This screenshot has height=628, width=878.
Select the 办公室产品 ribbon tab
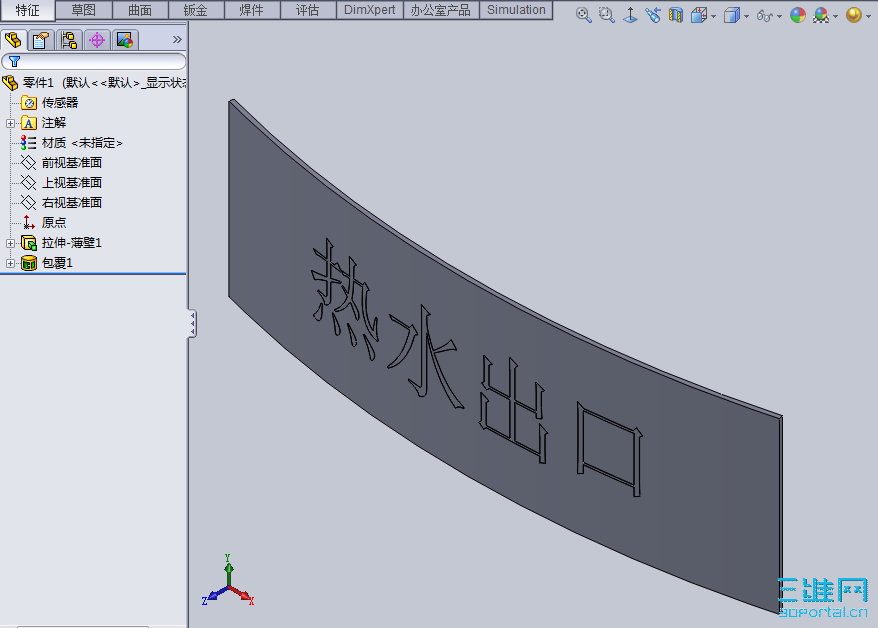pos(441,10)
